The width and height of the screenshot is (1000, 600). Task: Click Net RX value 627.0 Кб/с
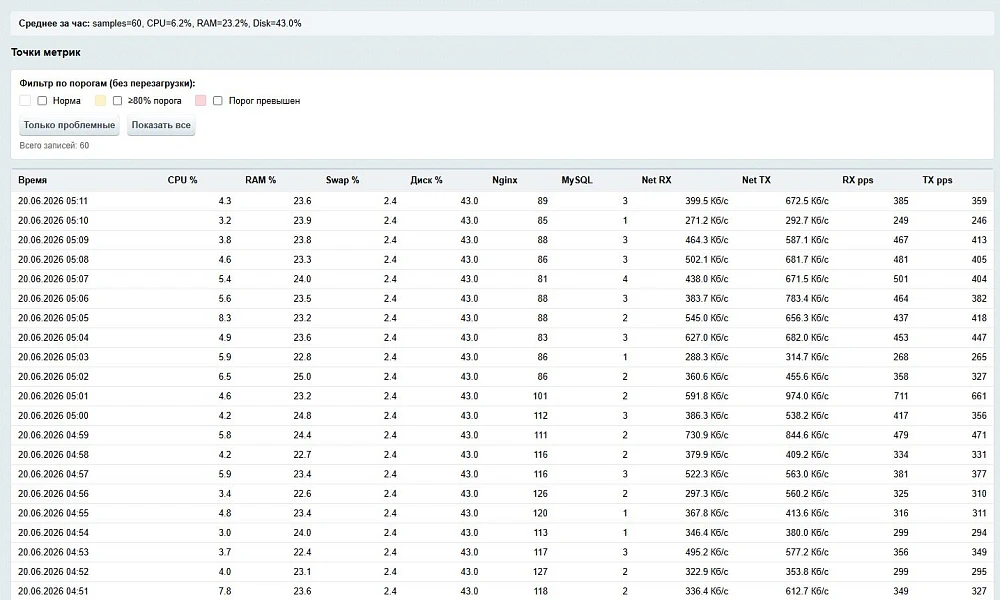coord(707,338)
